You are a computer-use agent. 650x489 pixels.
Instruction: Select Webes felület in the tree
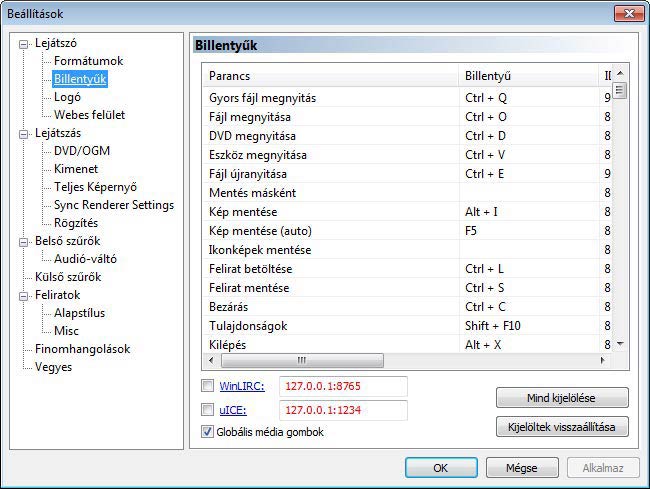coord(89,115)
